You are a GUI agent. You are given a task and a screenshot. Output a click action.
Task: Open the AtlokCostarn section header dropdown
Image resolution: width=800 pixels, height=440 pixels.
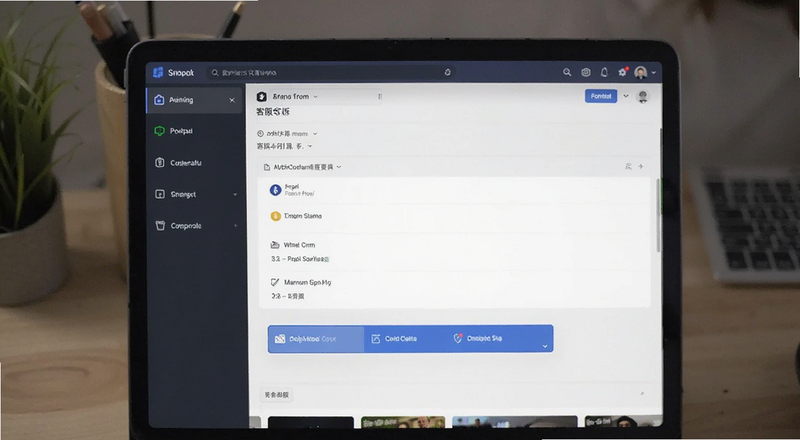click(303, 167)
